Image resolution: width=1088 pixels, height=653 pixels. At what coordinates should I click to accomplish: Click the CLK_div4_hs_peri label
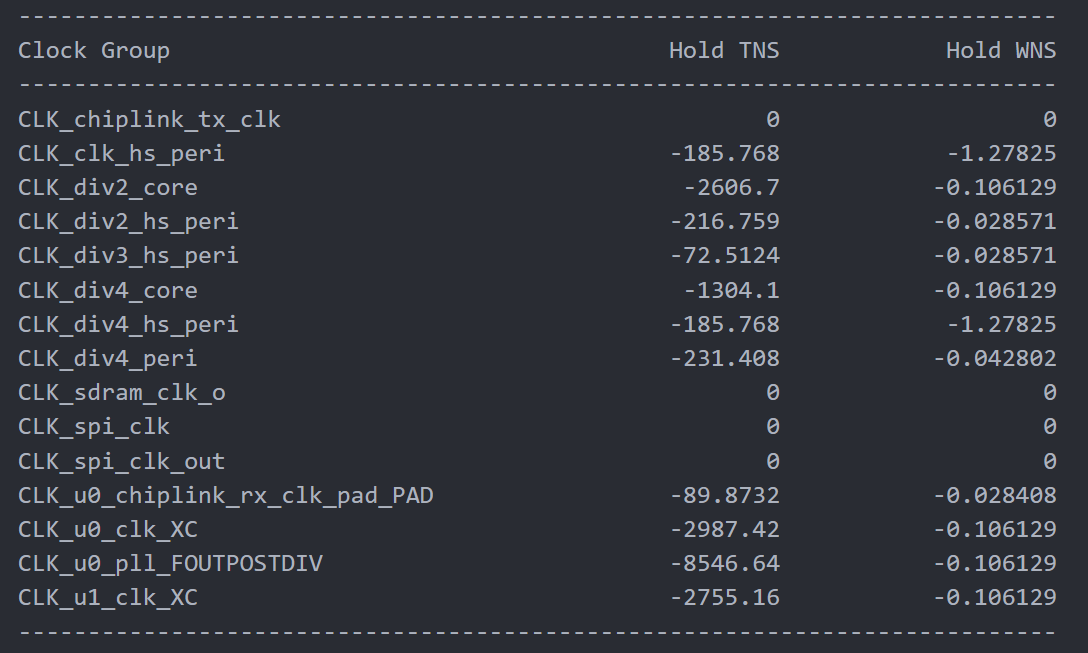128,324
